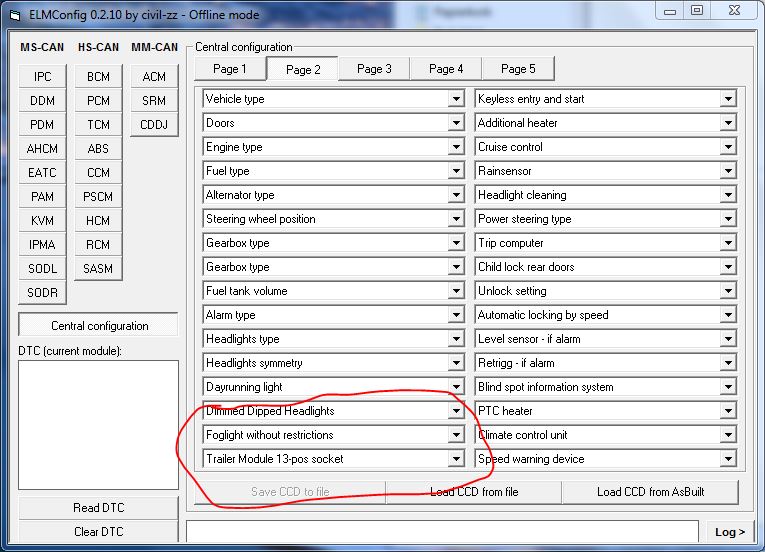Click the PCM module button

[98, 101]
